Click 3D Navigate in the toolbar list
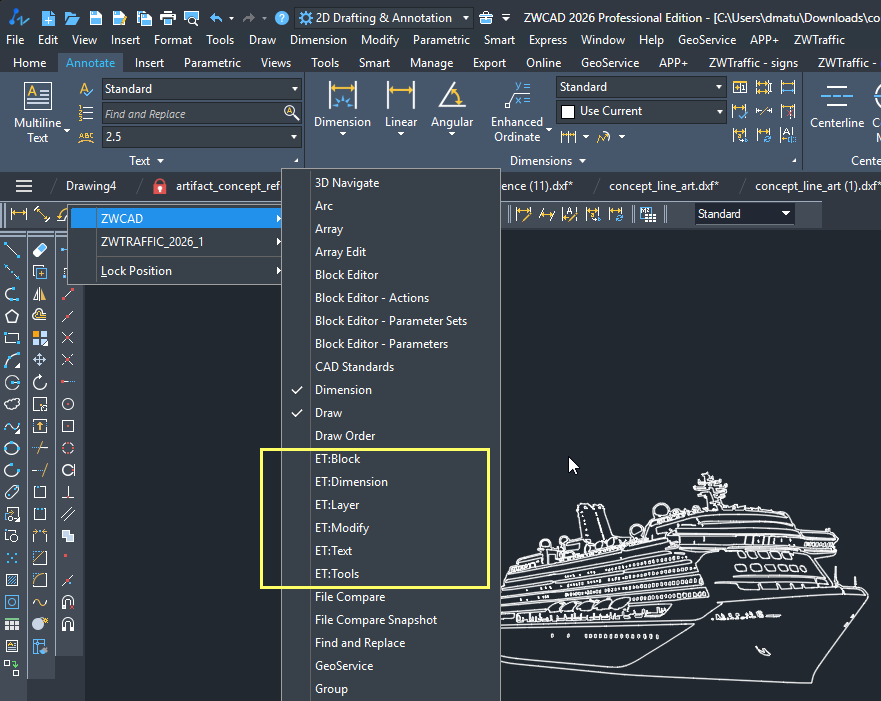The height and width of the screenshot is (701, 881). [x=347, y=183]
